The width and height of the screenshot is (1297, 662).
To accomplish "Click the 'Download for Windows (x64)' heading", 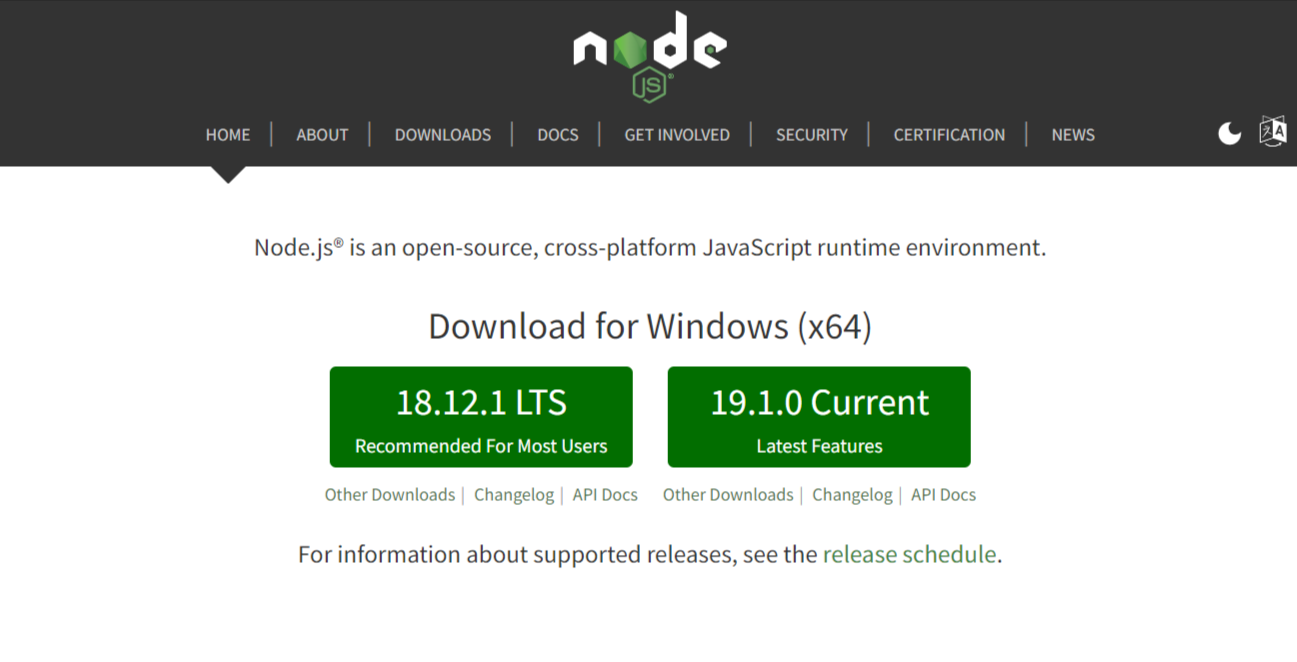I will (650, 326).
